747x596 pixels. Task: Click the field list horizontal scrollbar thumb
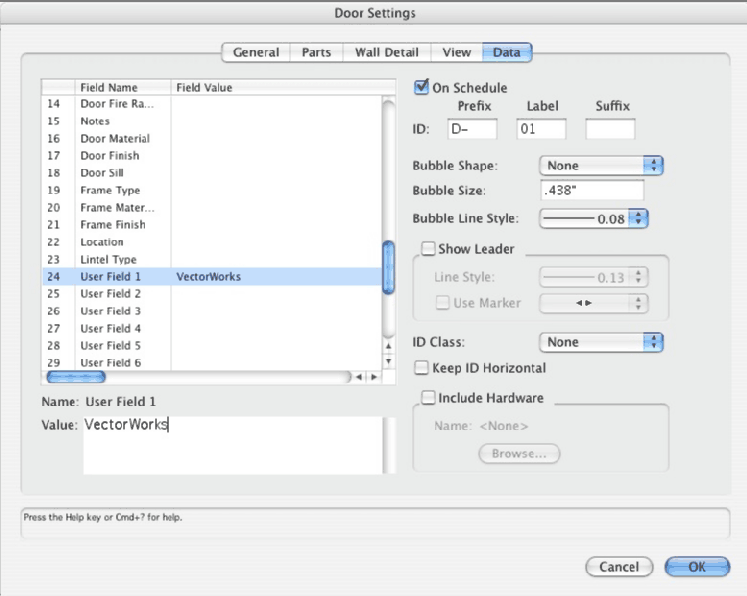[70, 377]
